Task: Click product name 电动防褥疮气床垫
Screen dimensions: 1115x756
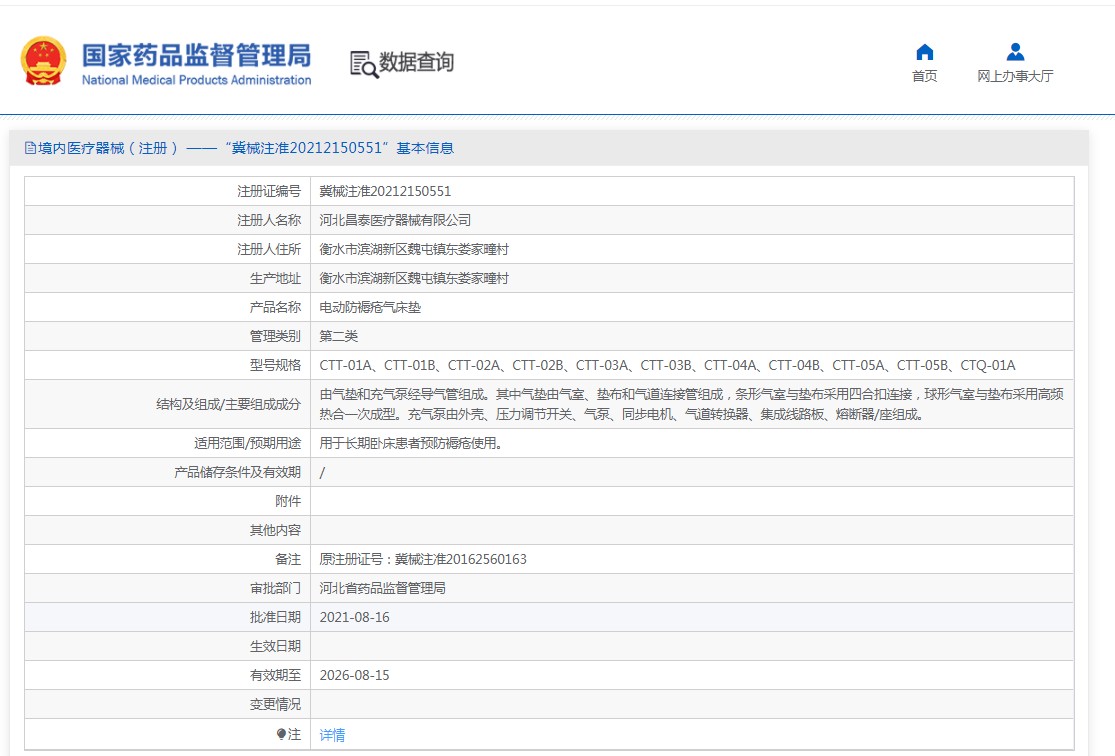Action: [x=370, y=307]
